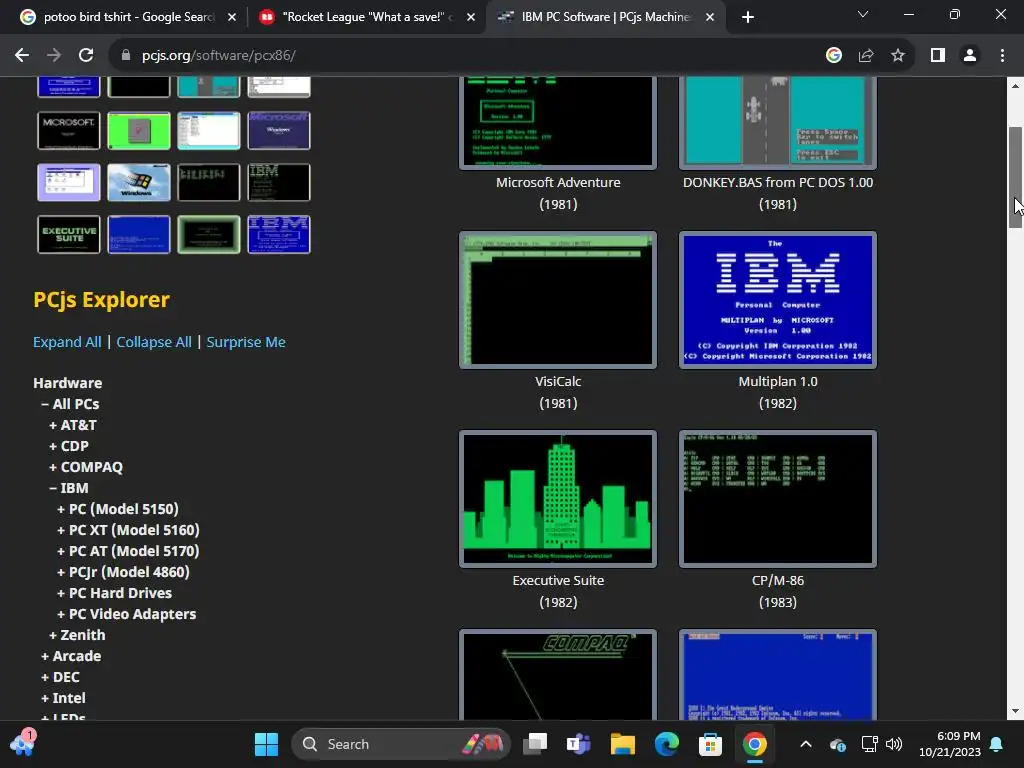The width and height of the screenshot is (1024, 768).
Task: Open Task View from the taskbar
Action: pos(535,744)
